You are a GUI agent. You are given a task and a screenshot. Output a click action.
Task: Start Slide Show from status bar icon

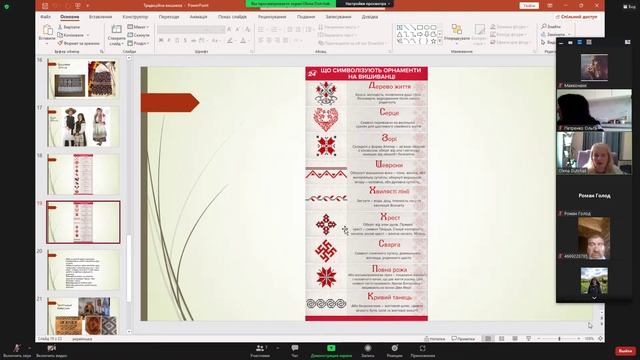pyautogui.click(x=529, y=339)
